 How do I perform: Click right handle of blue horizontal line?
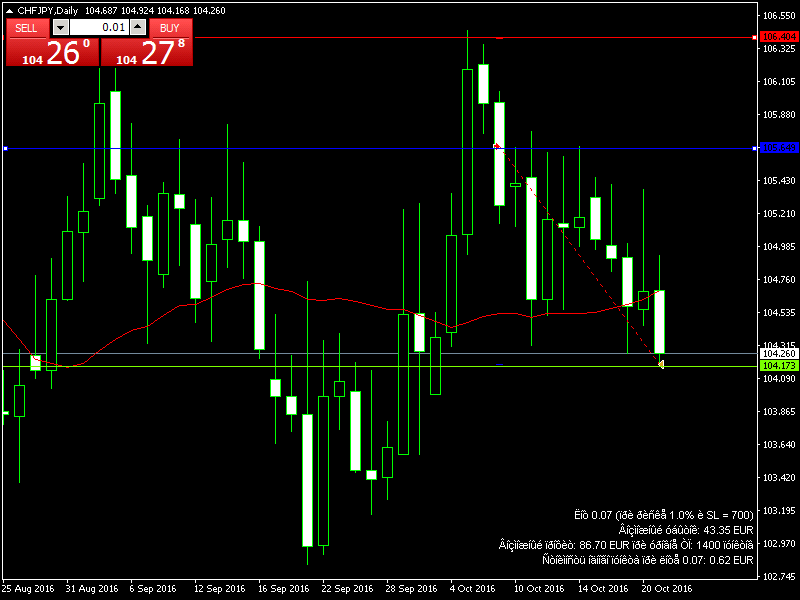pyautogui.click(x=755, y=148)
